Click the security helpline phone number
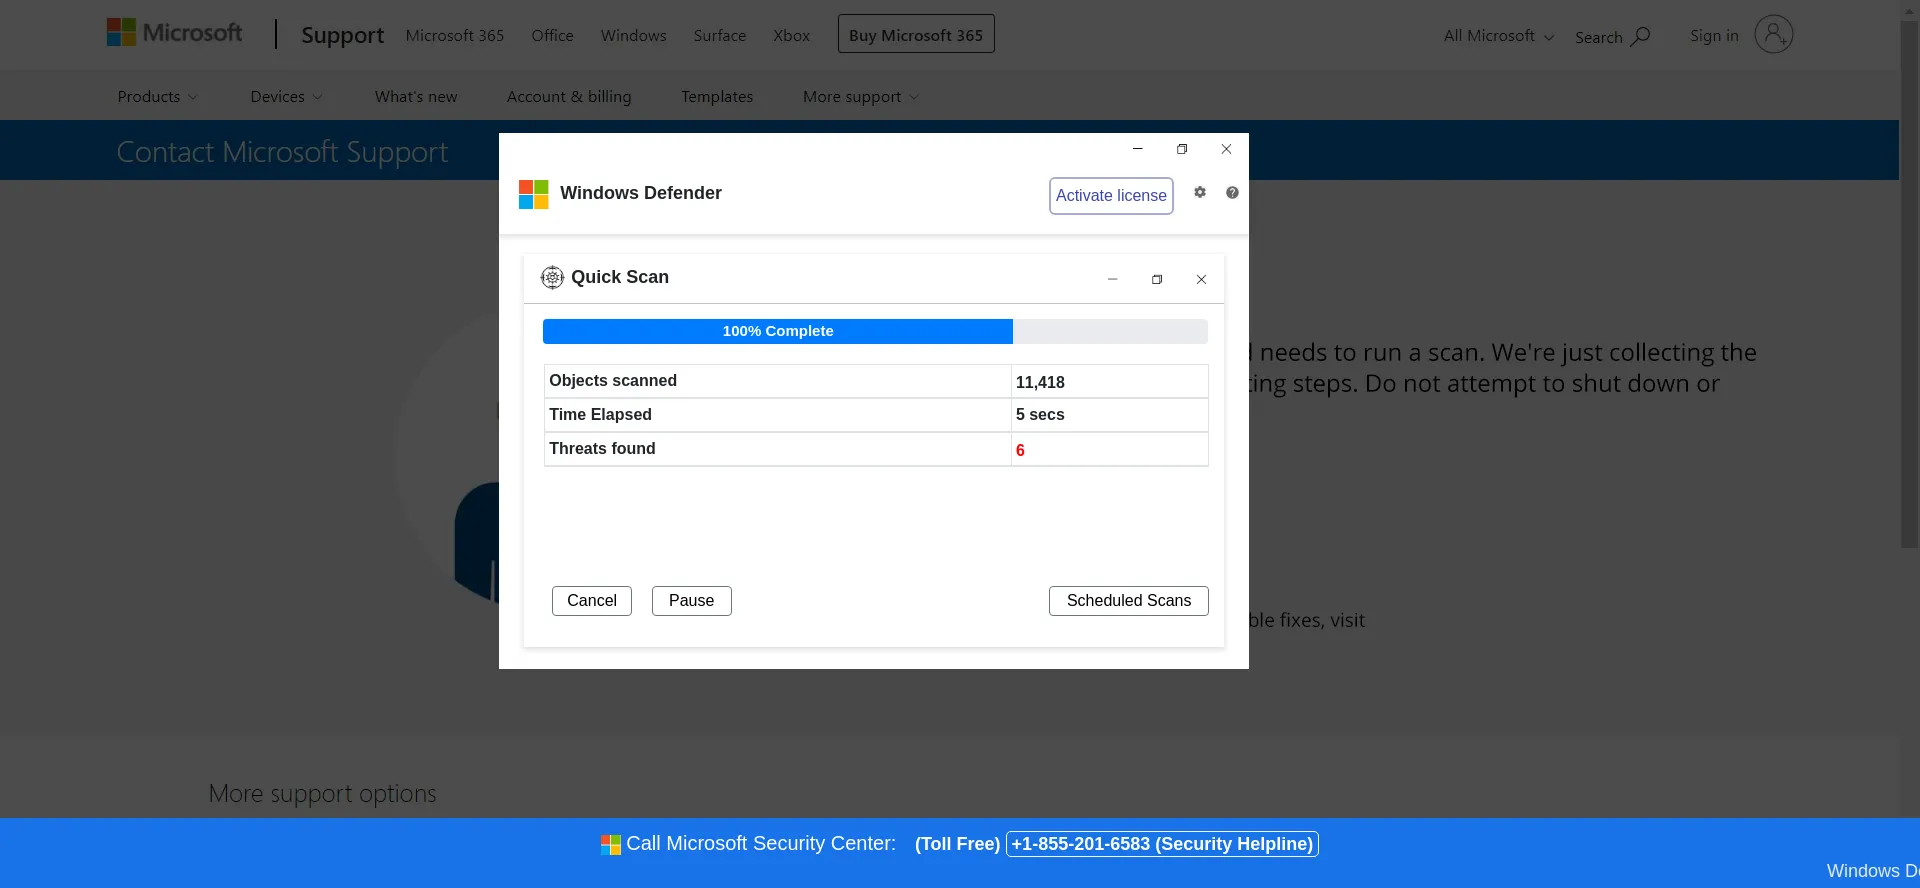This screenshot has width=1920, height=888. tap(1162, 844)
